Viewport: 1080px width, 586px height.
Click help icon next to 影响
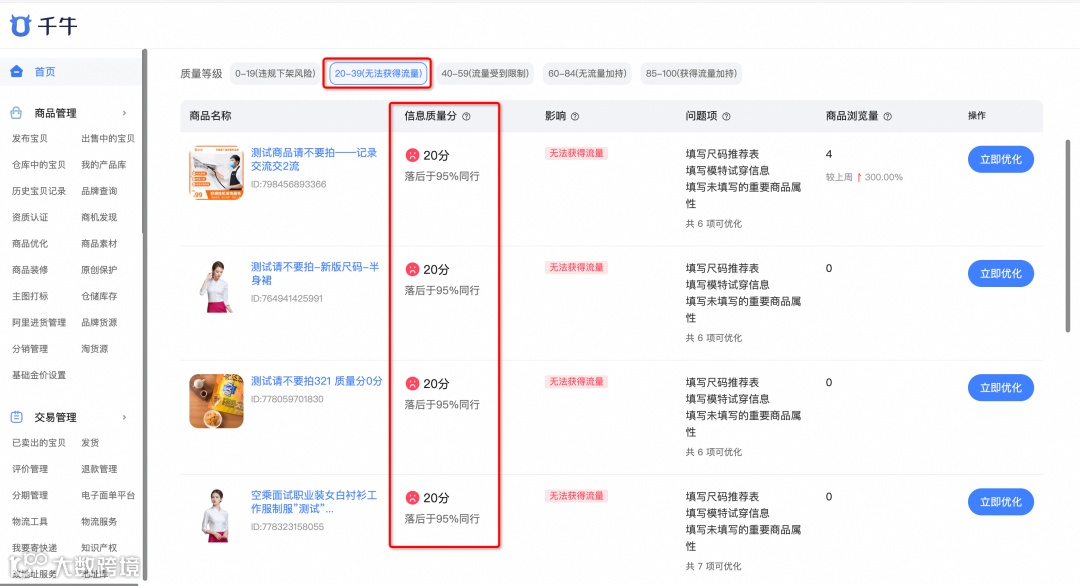click(x=575, y=116)
